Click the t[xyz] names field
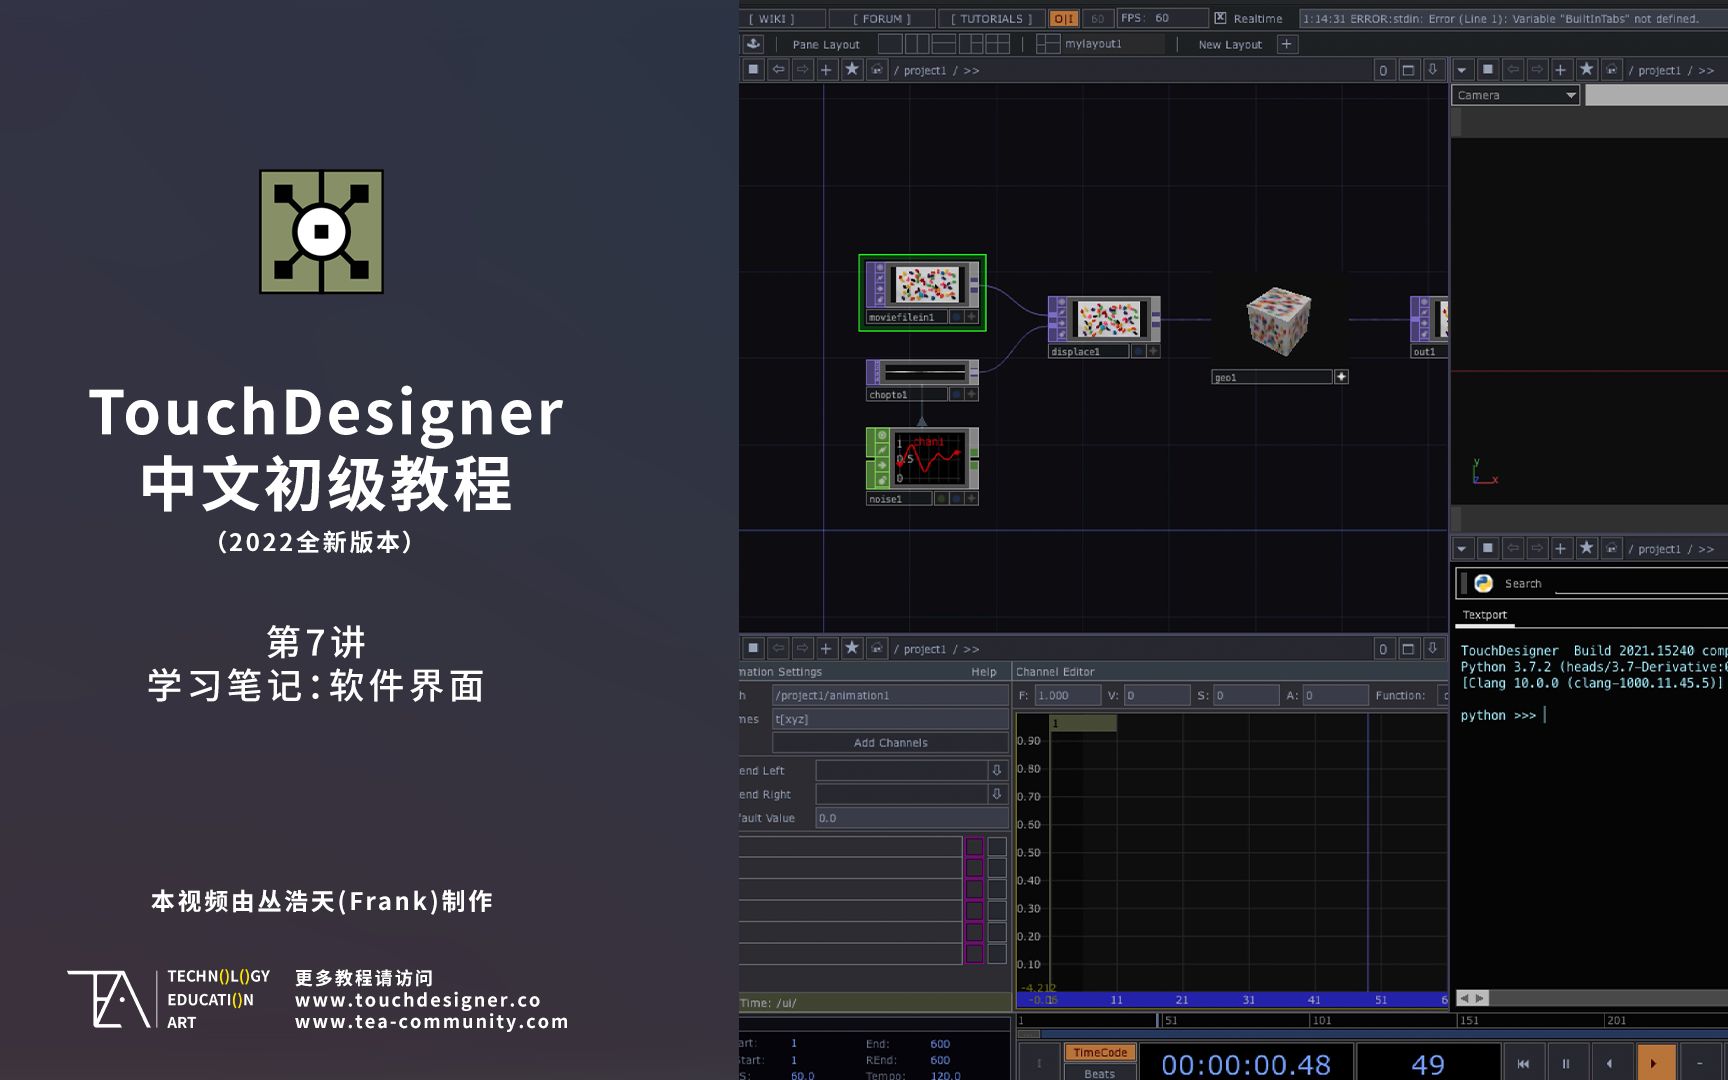1728x1080 pixels. [x=890, y=719]
